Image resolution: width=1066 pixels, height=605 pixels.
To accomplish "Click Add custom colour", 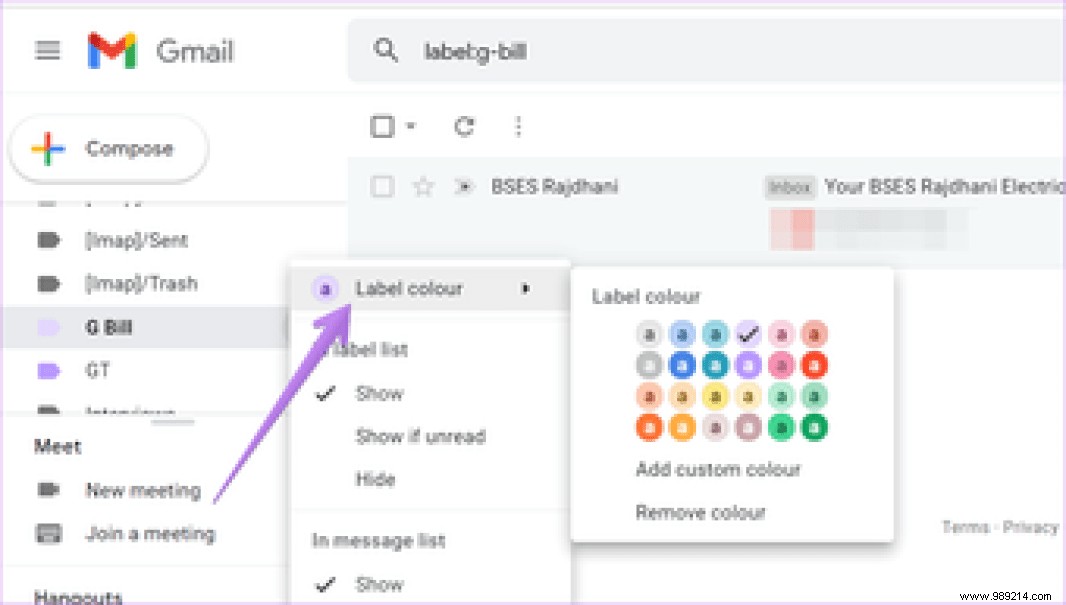I will 718,469.
